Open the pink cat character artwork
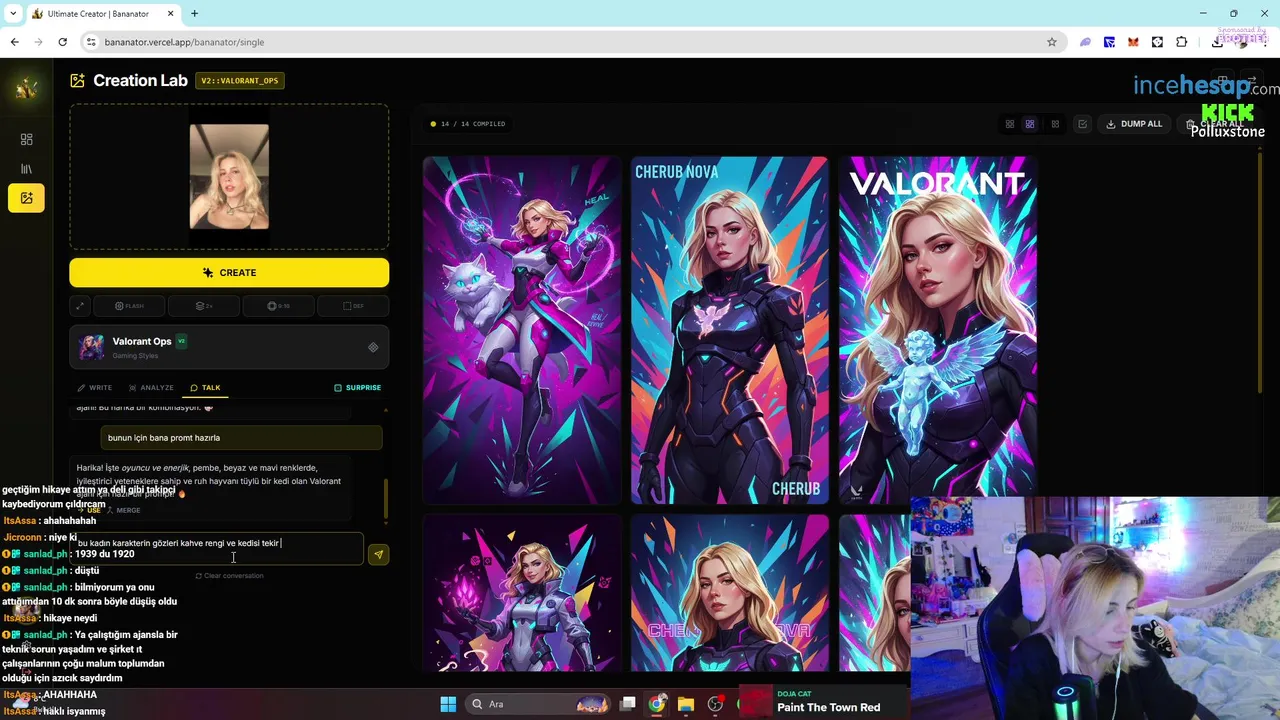The width and height of the screenshot is (1280, 720). point(522,330)
